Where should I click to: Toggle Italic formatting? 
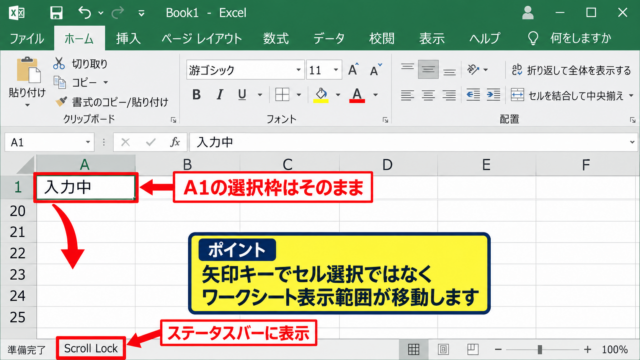[220, 95]
